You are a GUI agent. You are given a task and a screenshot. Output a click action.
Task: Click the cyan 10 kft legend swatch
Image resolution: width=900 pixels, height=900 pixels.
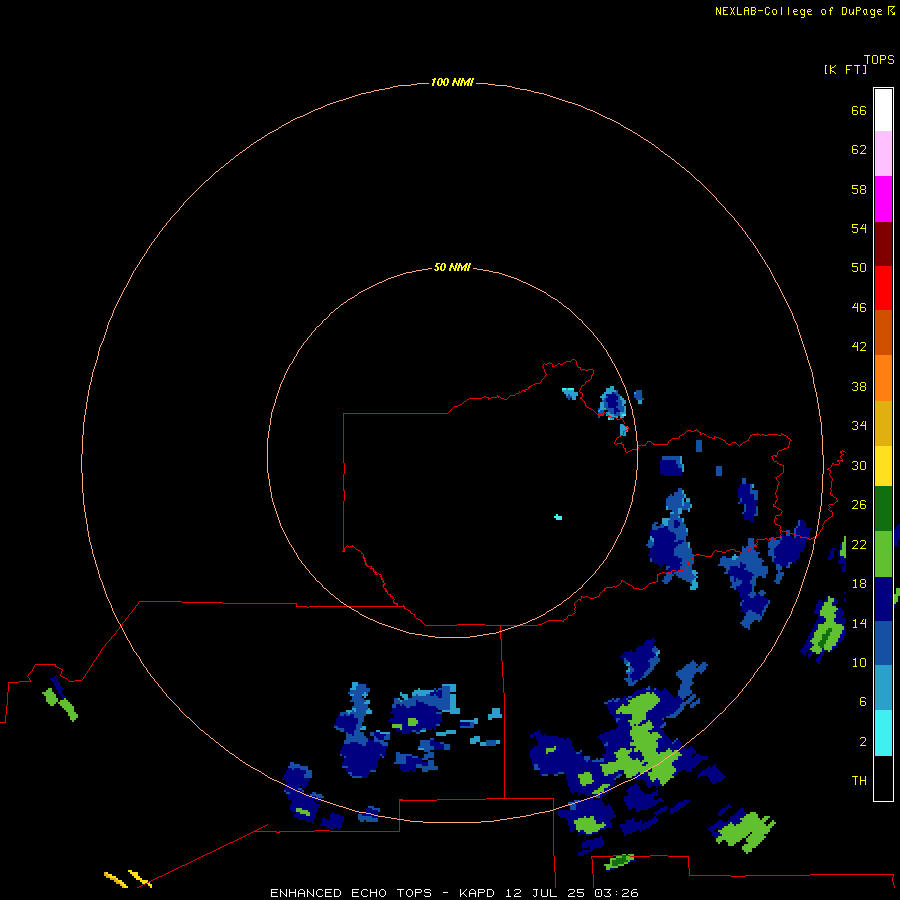(883, 733)
